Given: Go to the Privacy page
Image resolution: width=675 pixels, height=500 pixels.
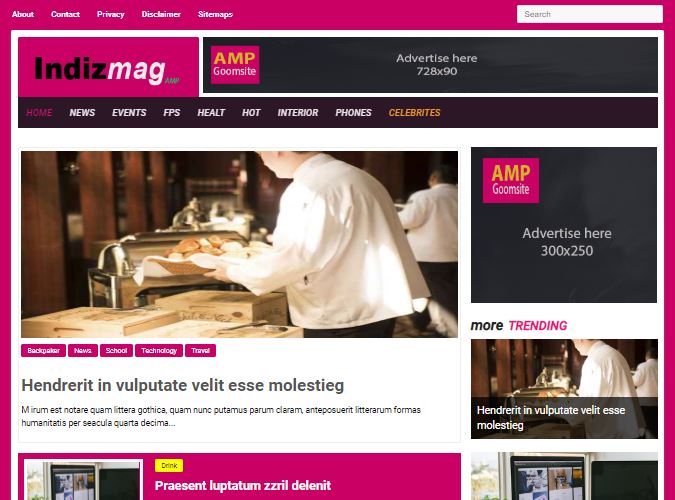Looking at the screenshot, I should 111,14.
